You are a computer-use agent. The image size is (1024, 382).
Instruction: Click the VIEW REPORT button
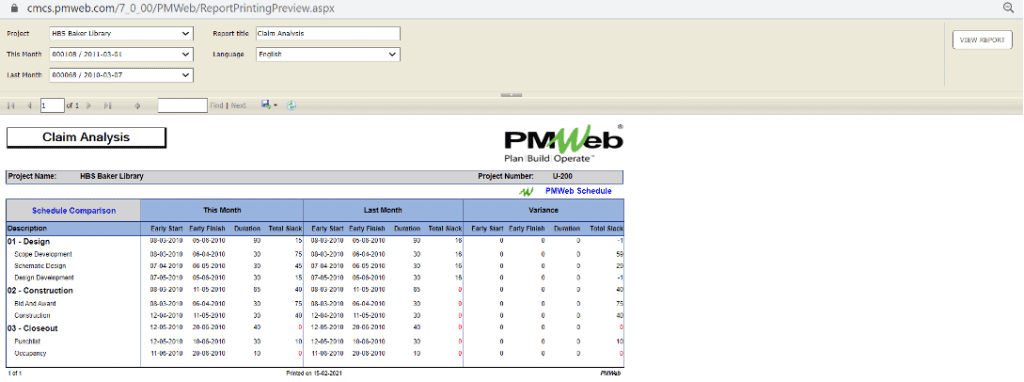tap(982, 40)
